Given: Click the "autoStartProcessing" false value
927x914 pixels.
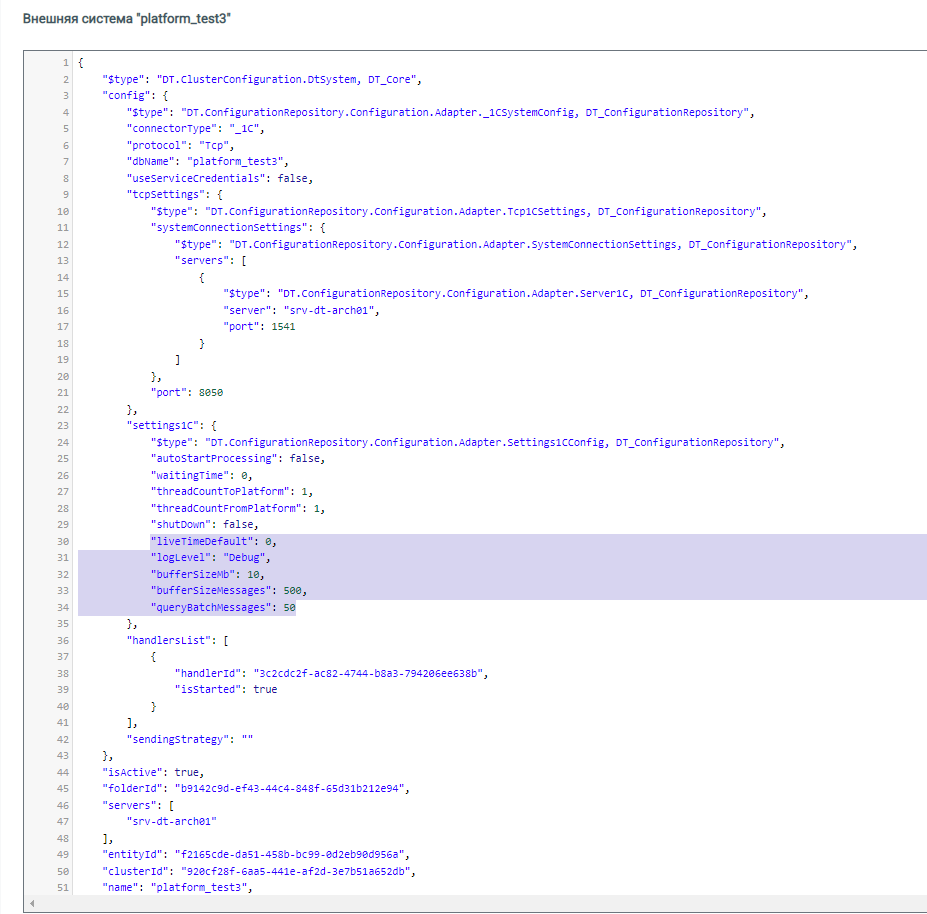Looking at the screenshot, I should (307, 458).
